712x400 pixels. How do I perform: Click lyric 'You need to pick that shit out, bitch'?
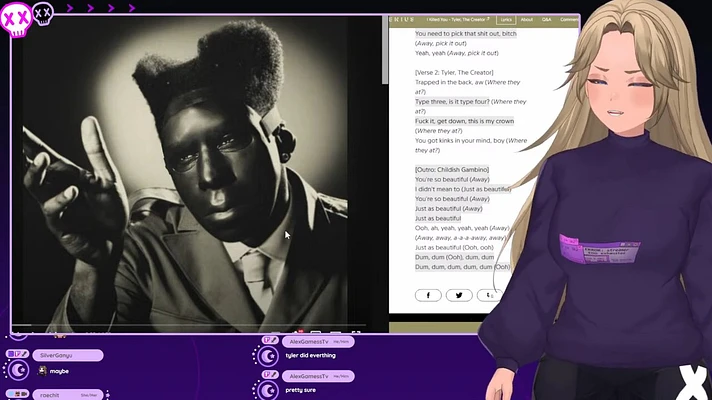click(465, 34)
